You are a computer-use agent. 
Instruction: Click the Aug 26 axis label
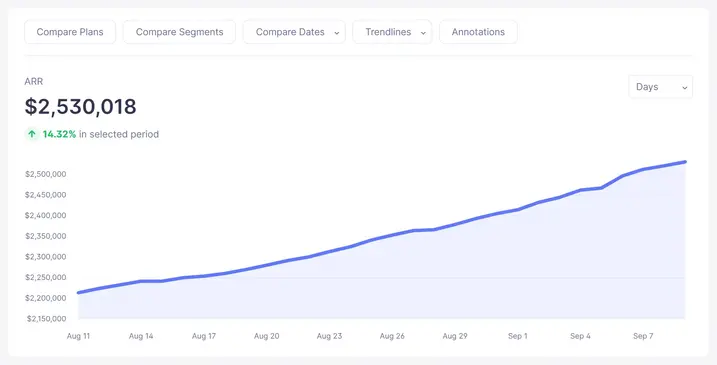(x=392, y=336)
